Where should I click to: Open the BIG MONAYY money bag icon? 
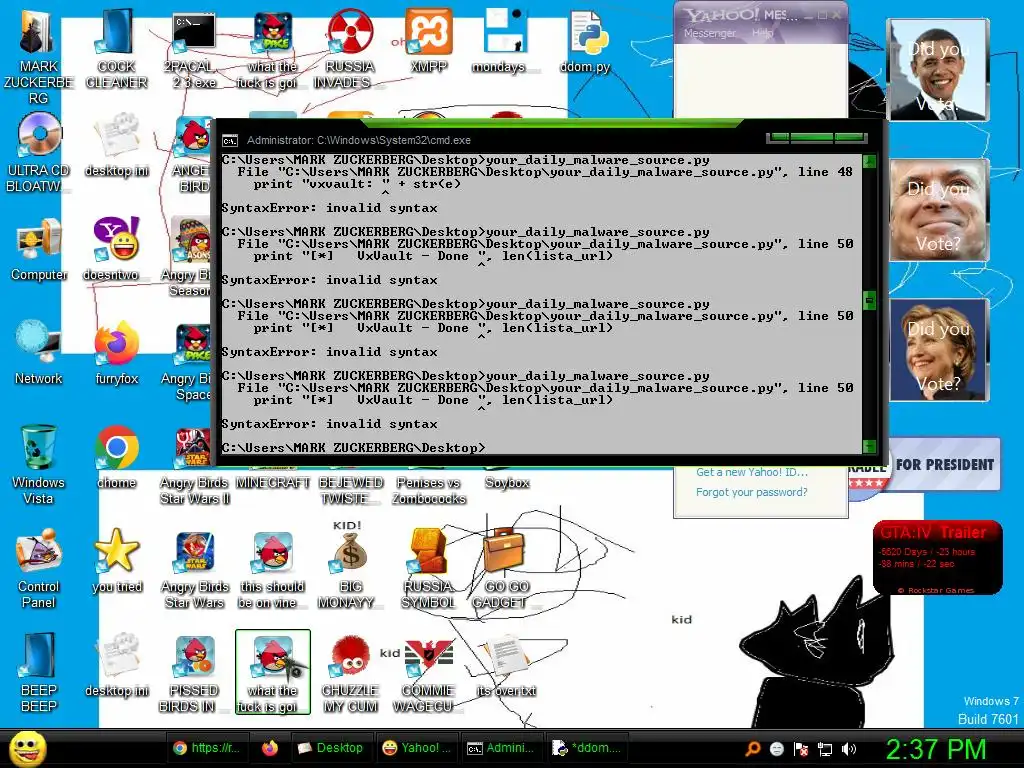click(350, 552)
